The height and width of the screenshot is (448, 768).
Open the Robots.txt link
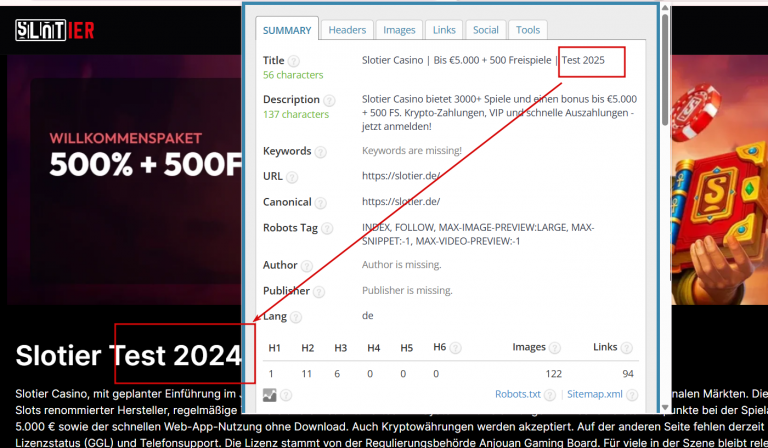pyautogui.click(x=518, y=394)
